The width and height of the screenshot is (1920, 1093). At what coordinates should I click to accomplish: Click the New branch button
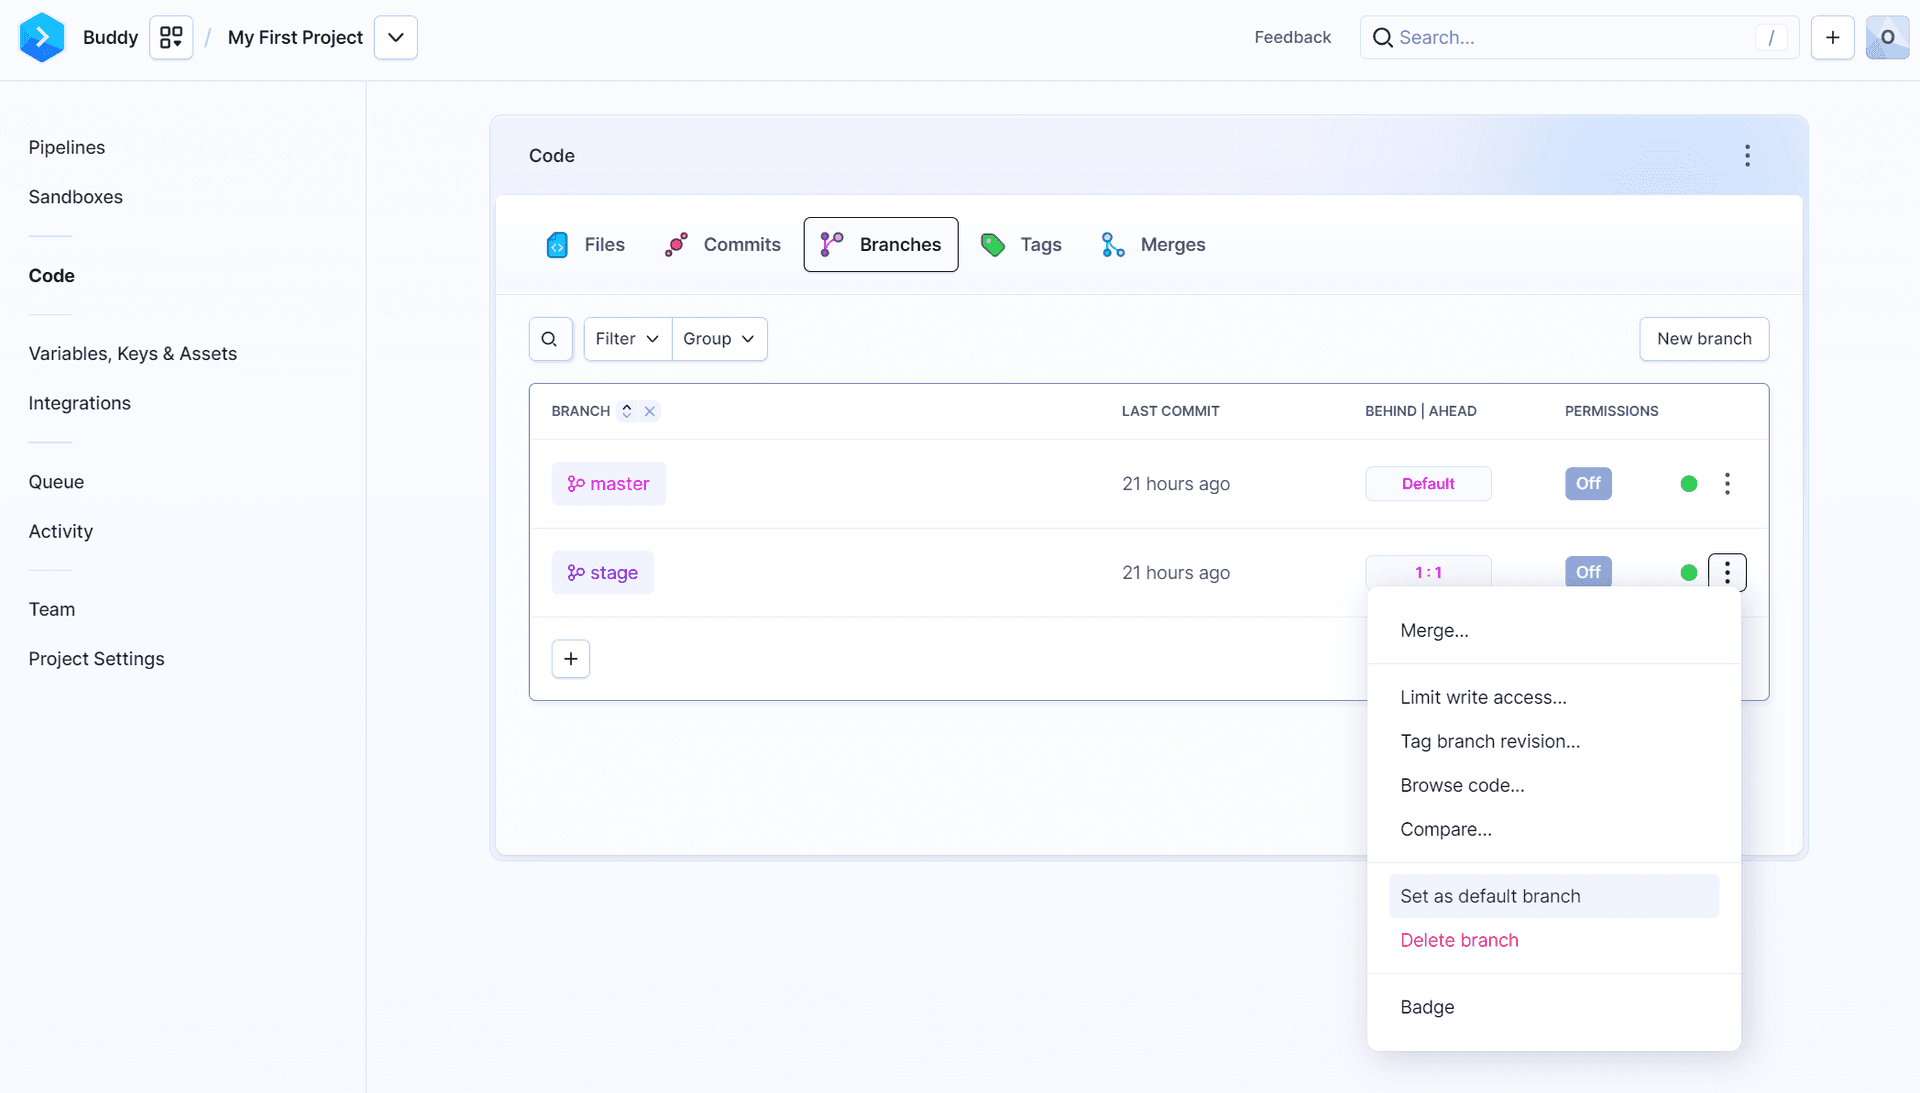1704,339
